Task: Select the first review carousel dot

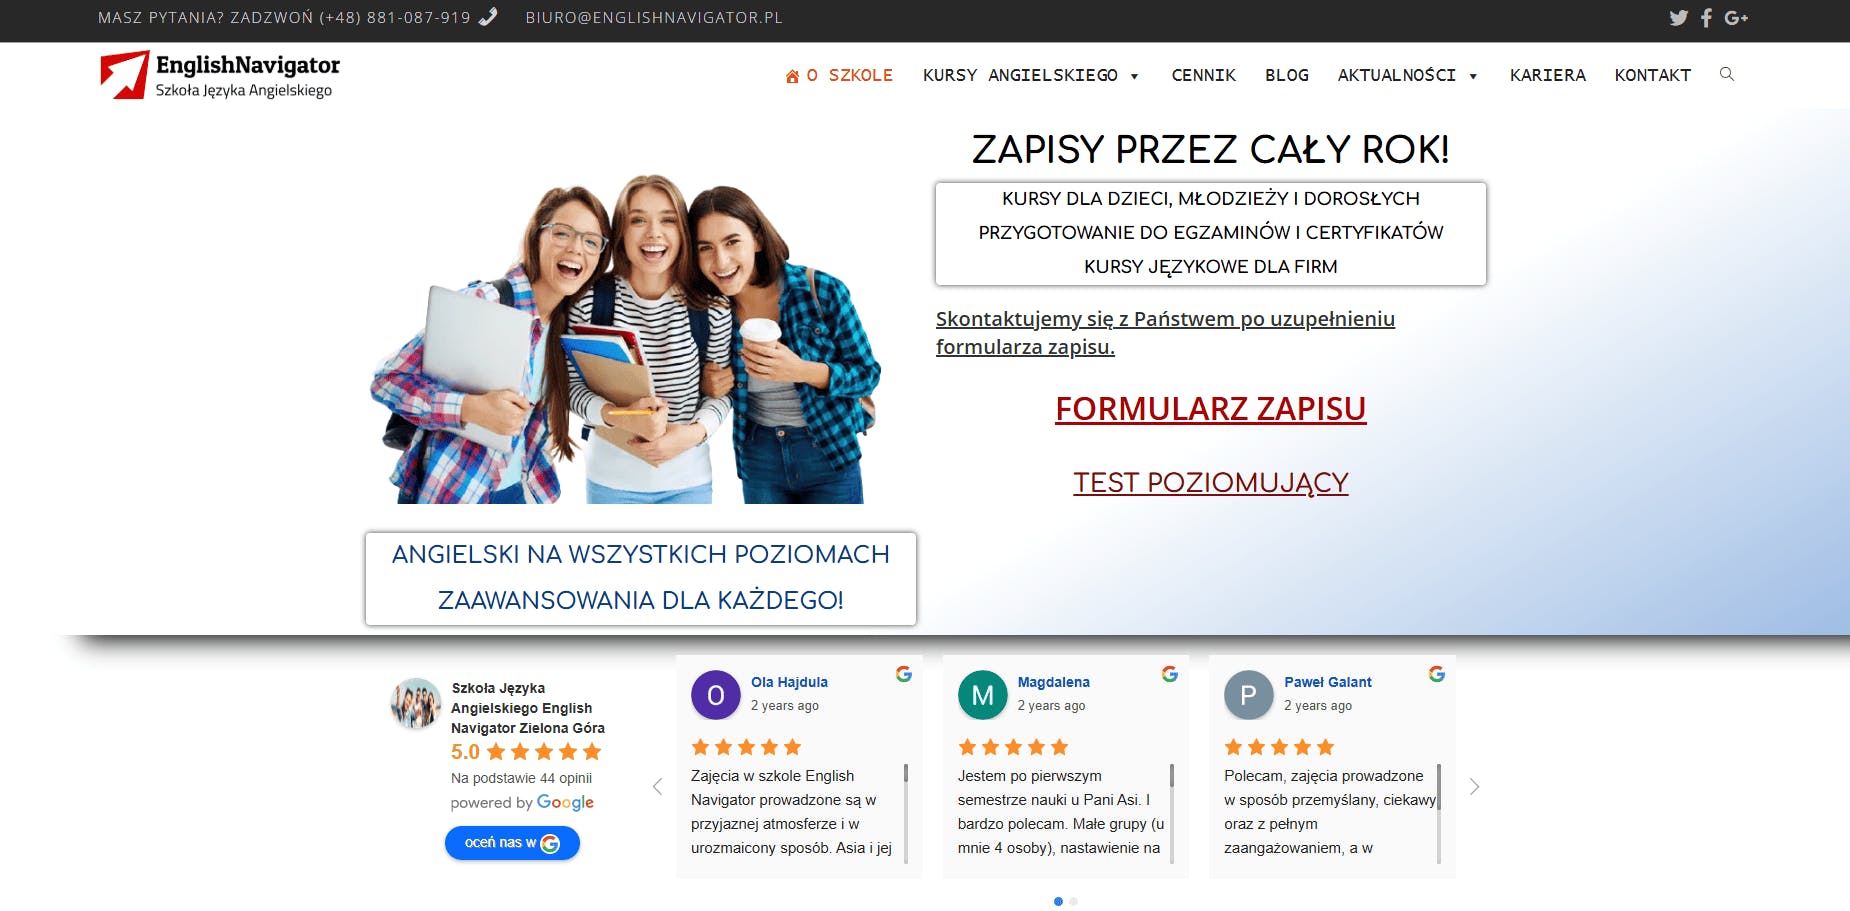Action: click(1058, 901)
